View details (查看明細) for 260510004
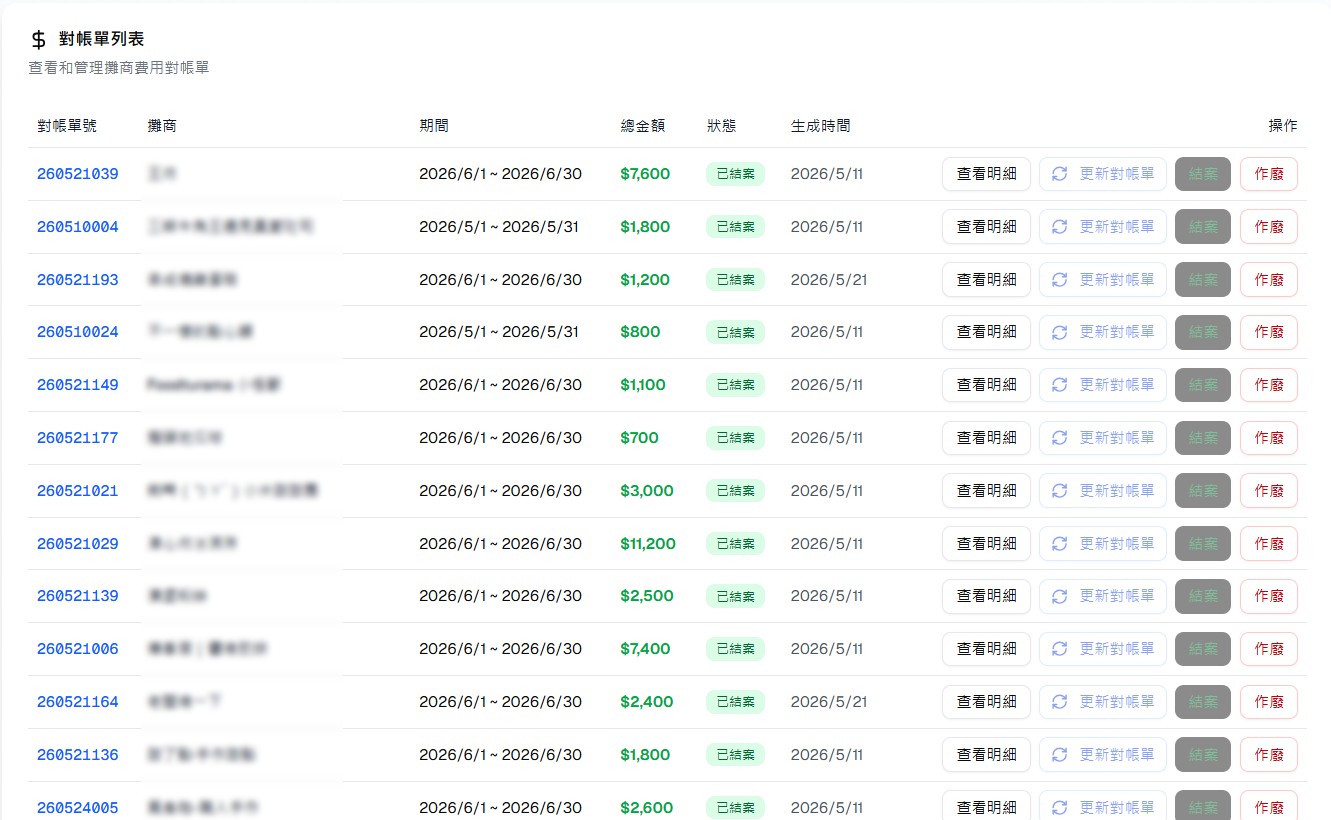This screenshot has width=1331, height=820. [x=986, y=227]
